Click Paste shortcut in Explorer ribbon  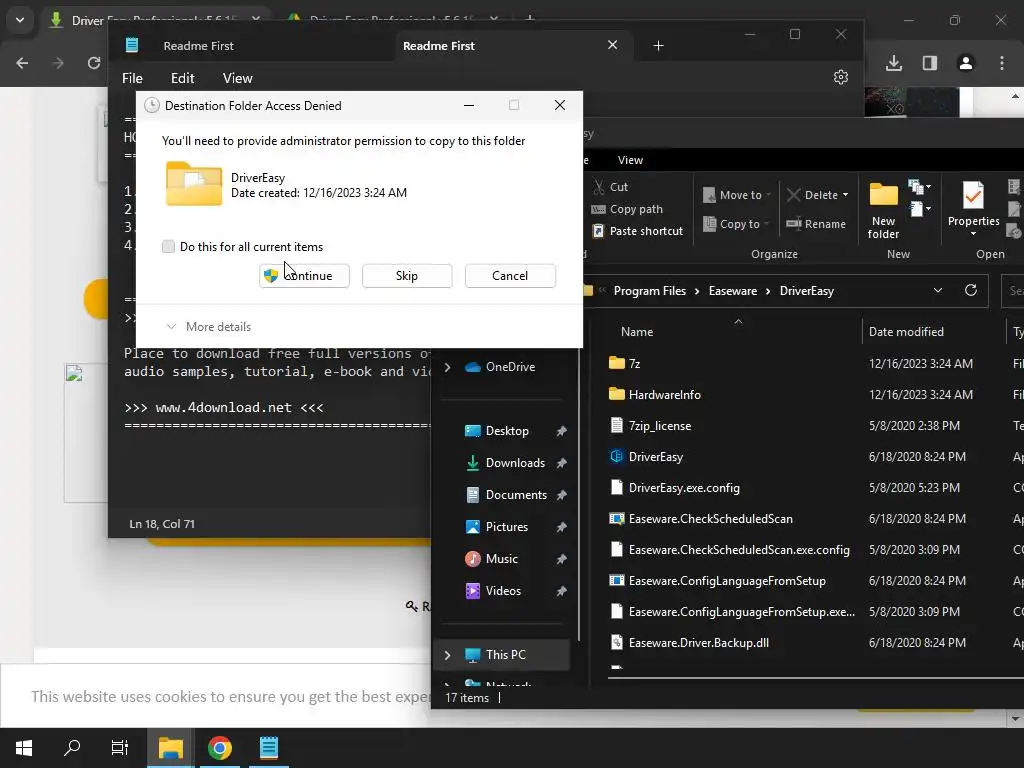click(637, 231)
